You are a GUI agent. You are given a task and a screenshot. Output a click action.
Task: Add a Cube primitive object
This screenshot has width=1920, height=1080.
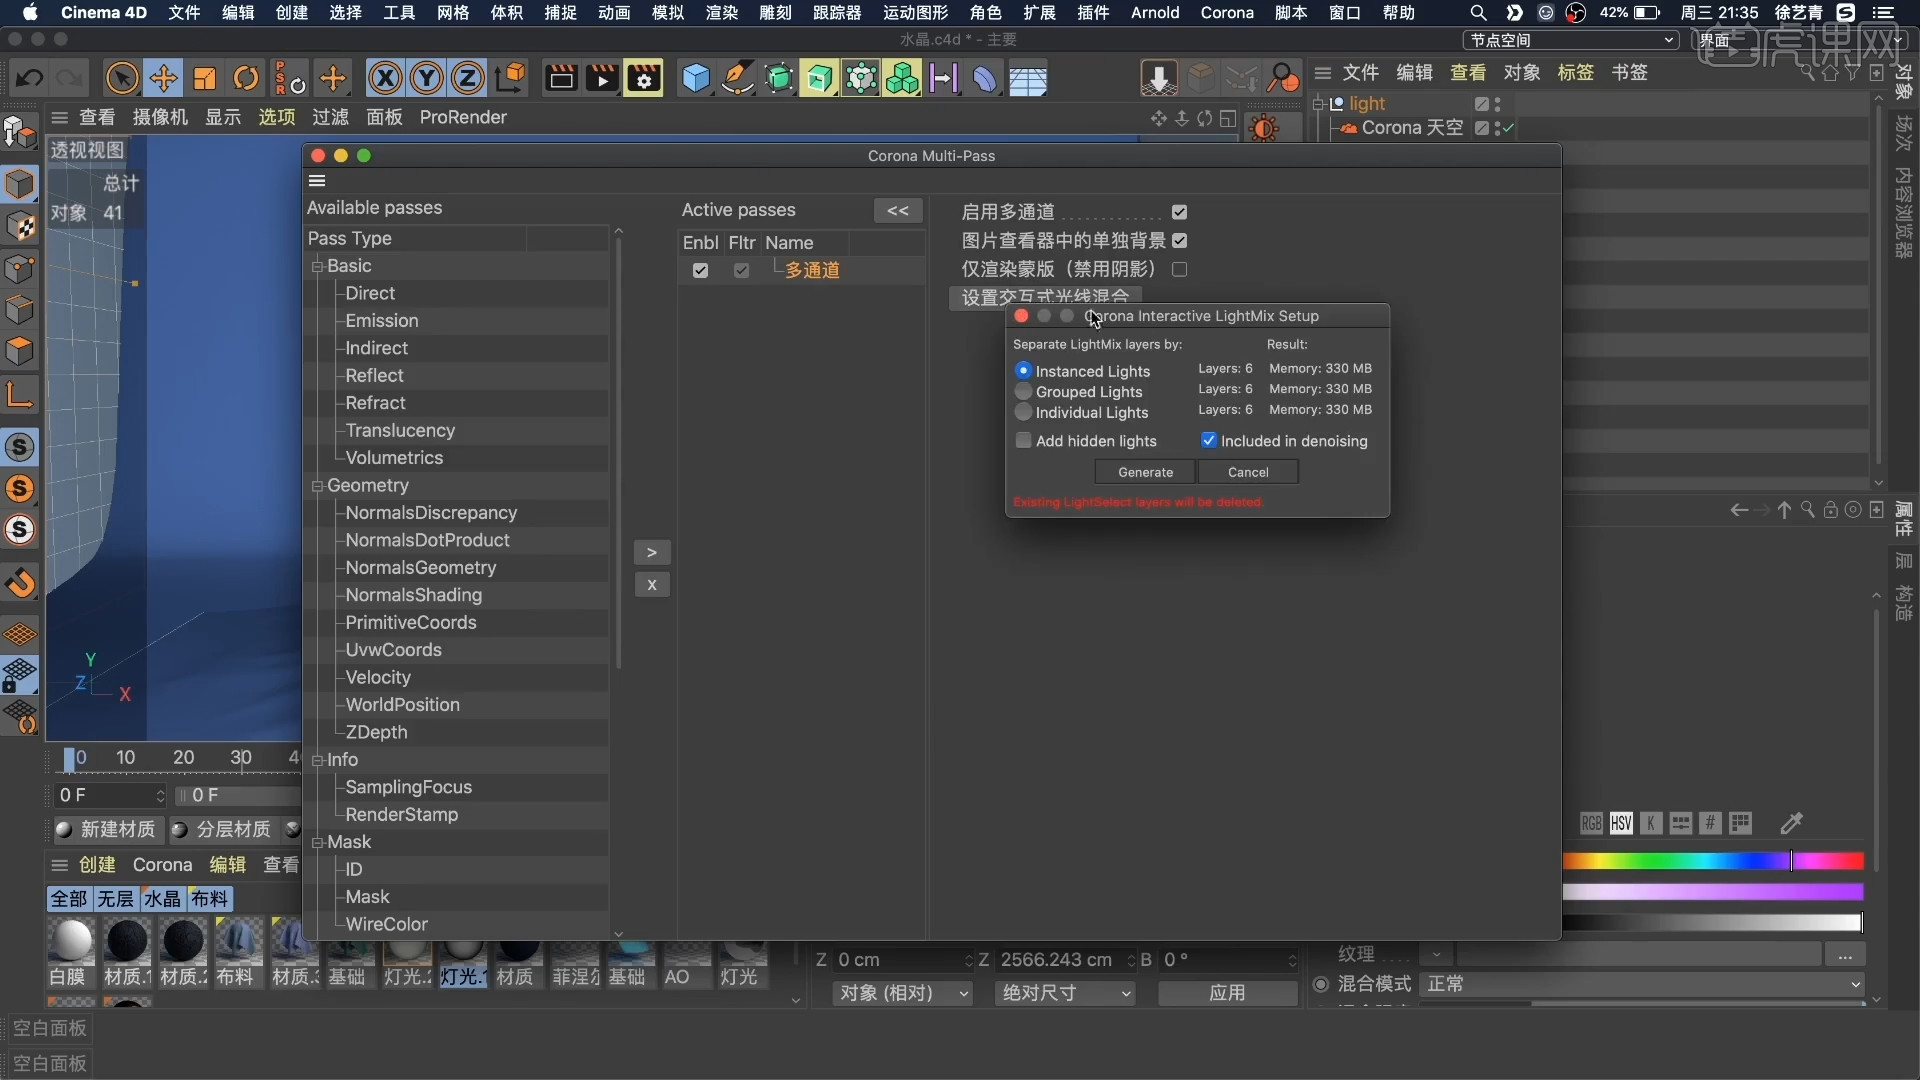[695, 78]
